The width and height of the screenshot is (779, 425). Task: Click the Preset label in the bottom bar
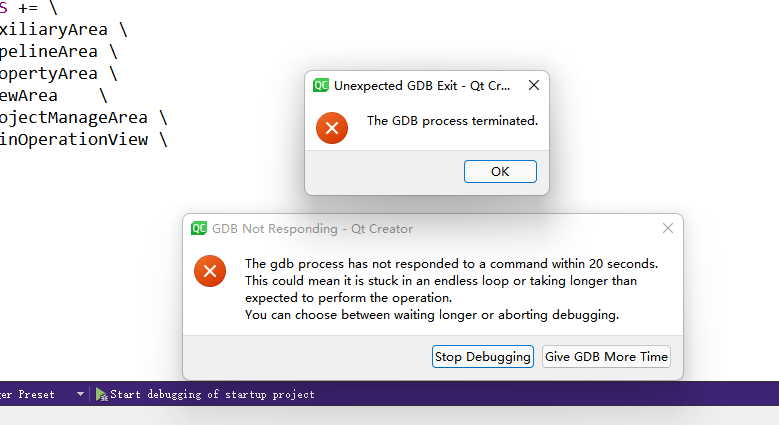pyautogui.click(x=36, y=395)
